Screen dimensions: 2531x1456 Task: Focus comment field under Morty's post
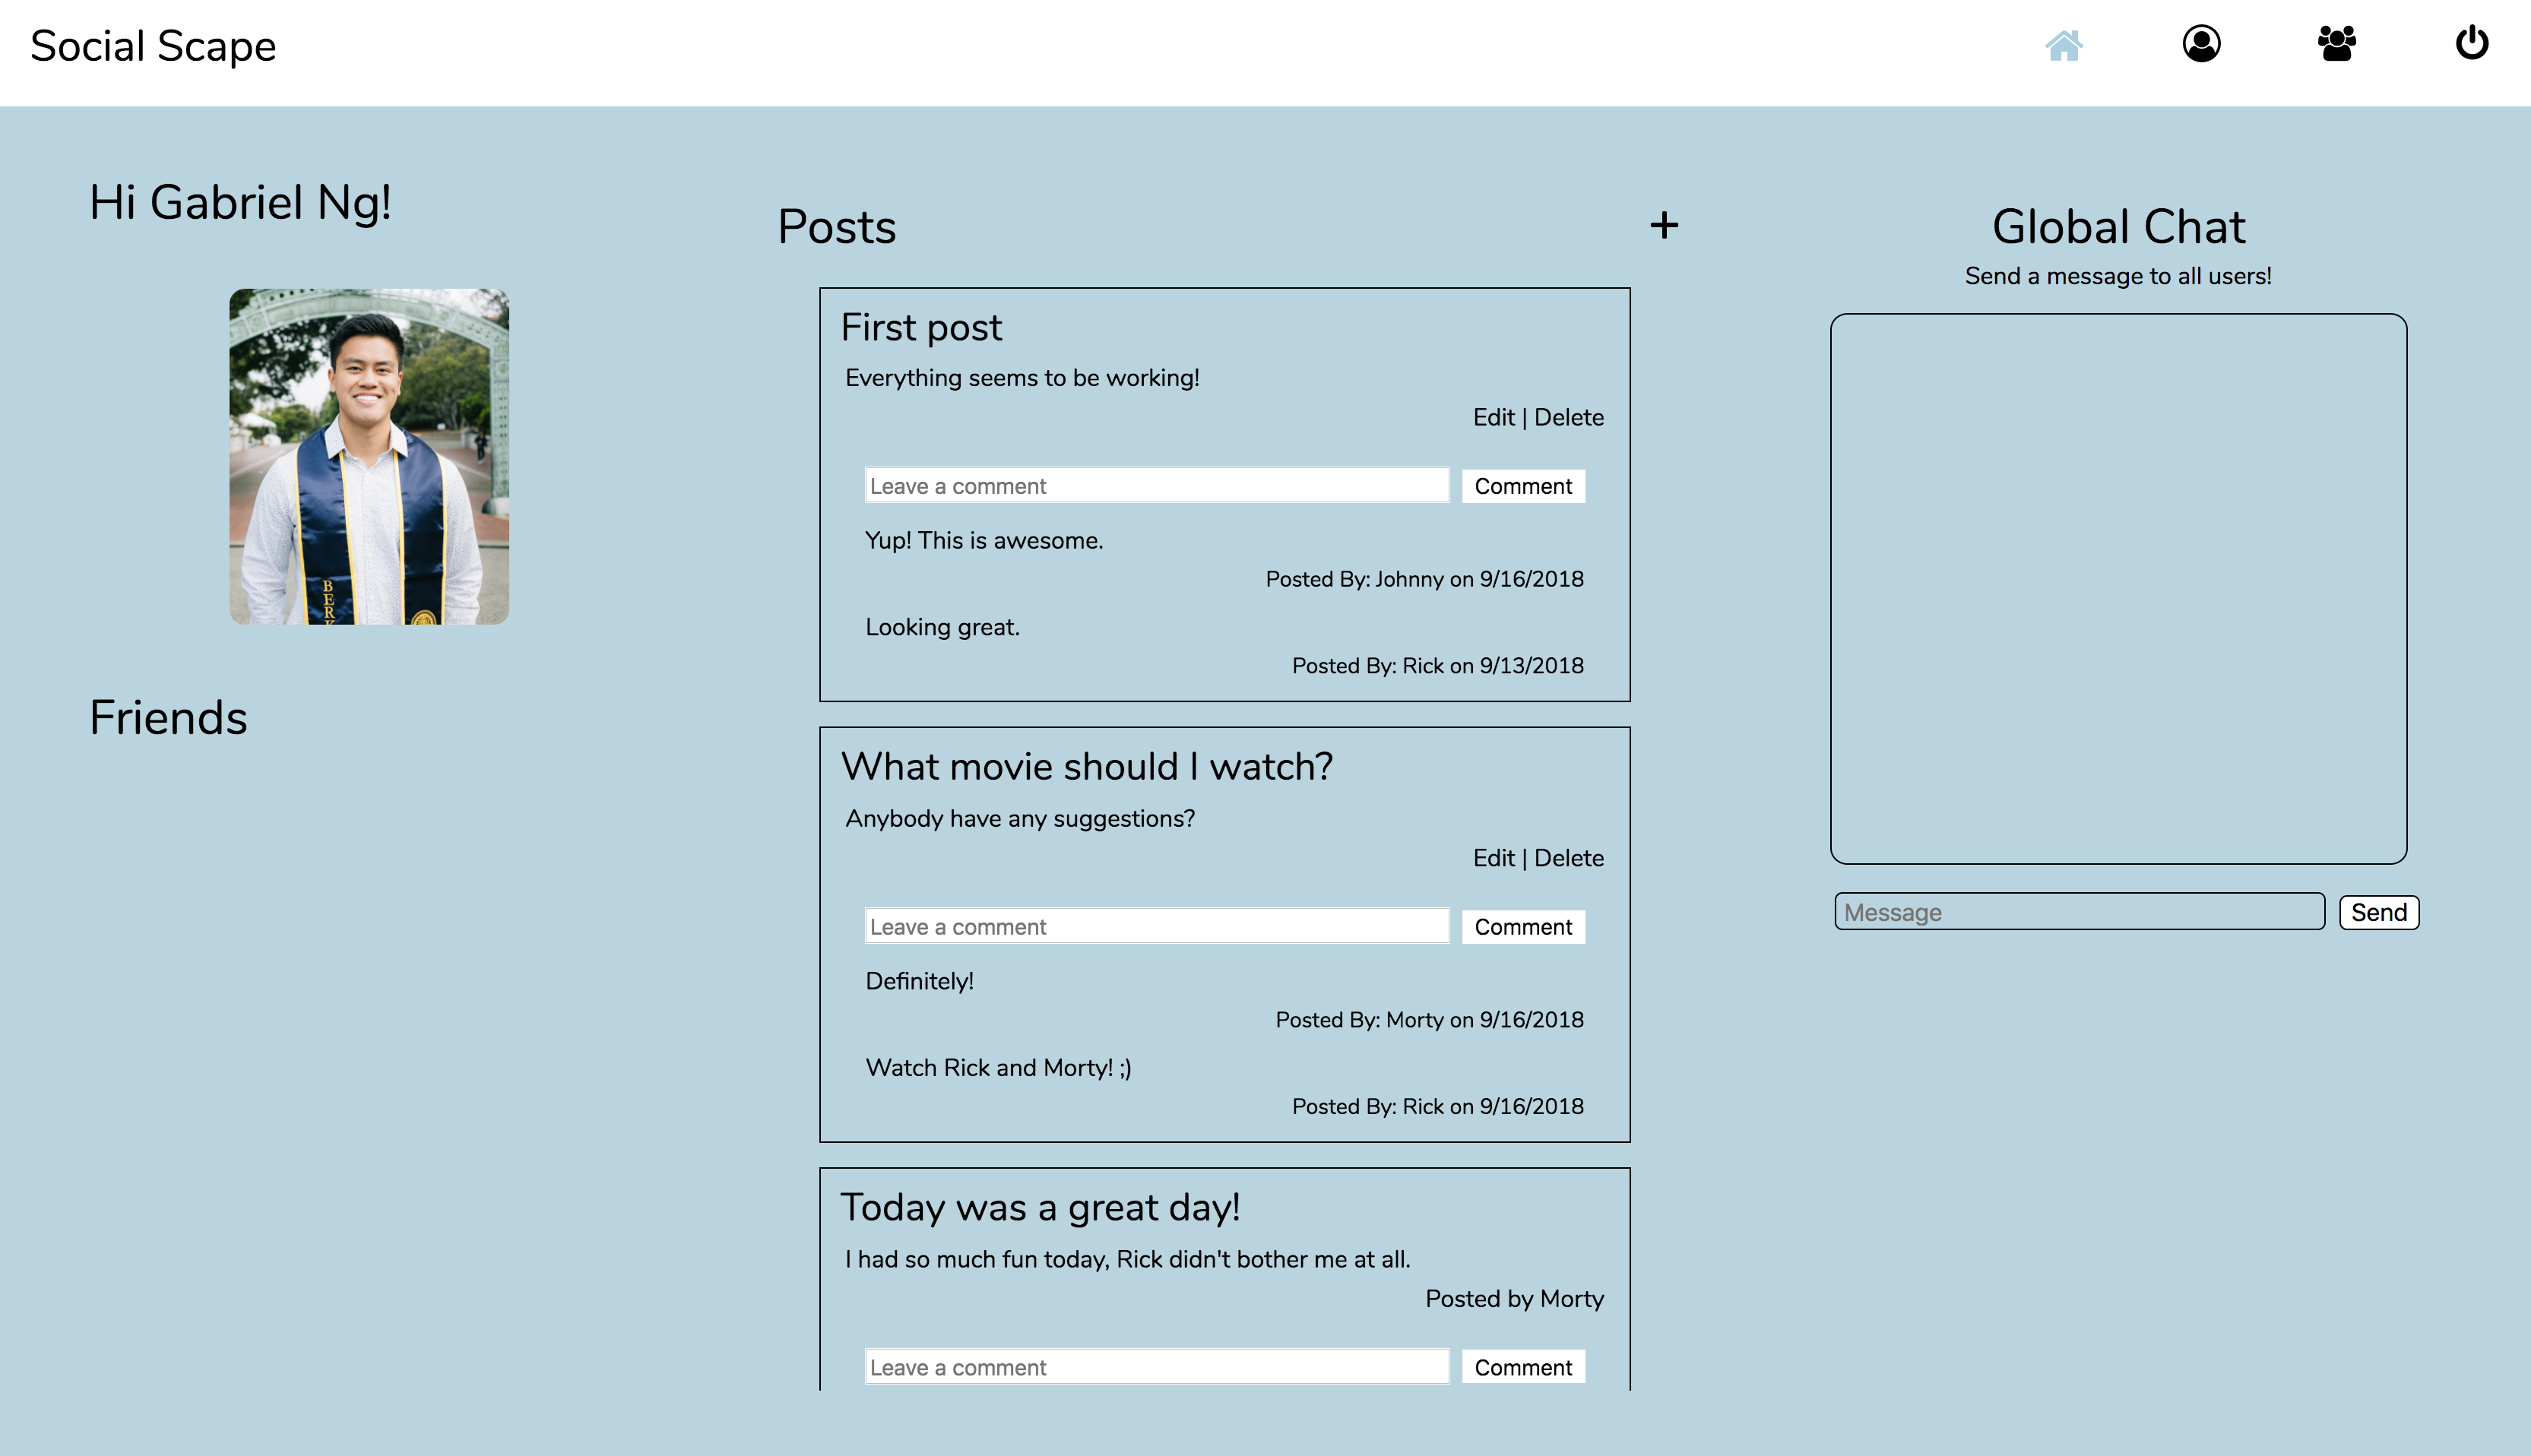[x=1156, y=1367]
